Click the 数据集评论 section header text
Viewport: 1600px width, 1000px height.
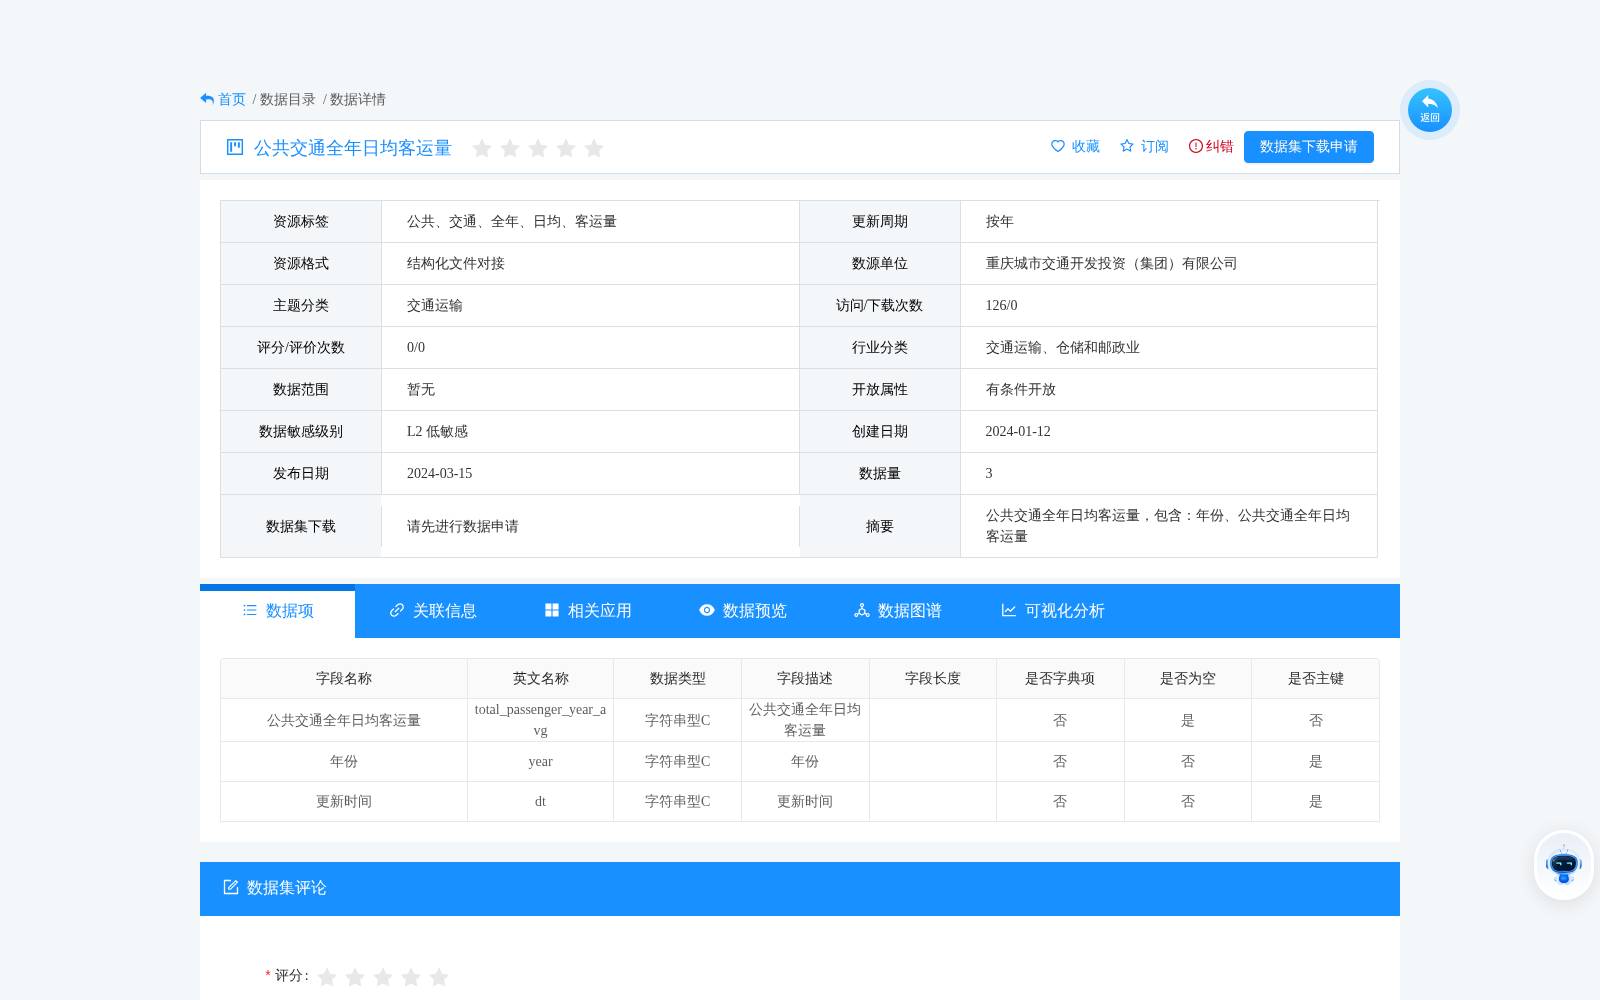click(x=287, y=888)
